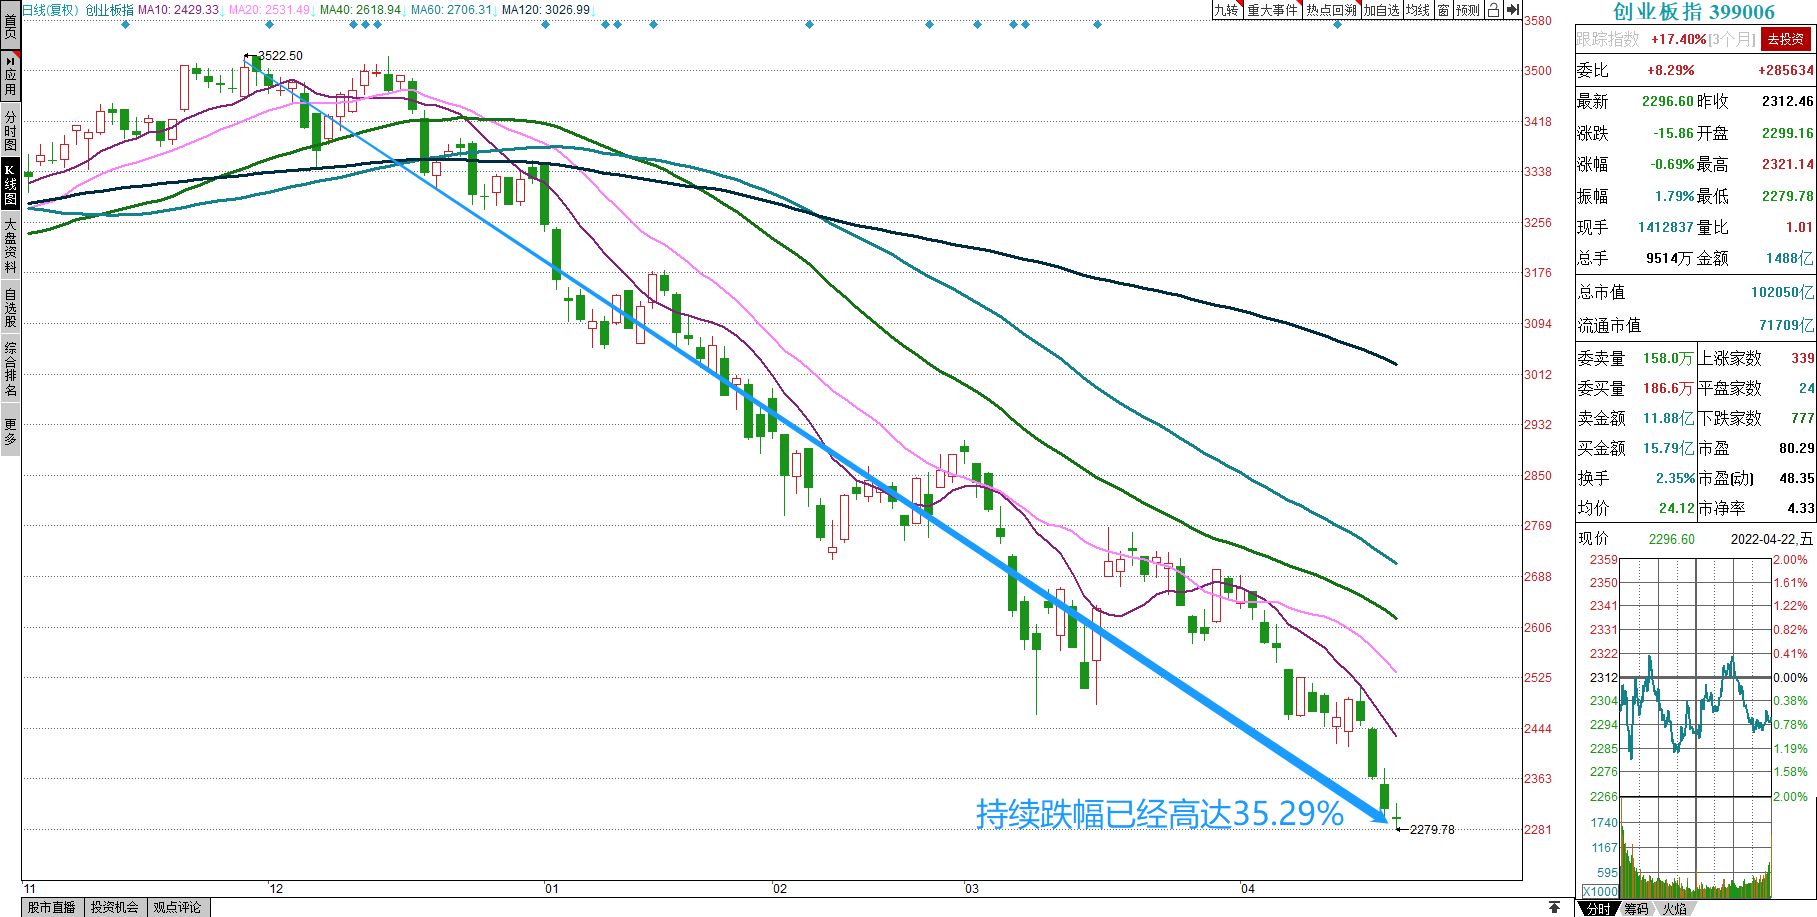1817x917 pixels.
Task: Click the first blue diamond event marker
Action: [x=125, y=24]
